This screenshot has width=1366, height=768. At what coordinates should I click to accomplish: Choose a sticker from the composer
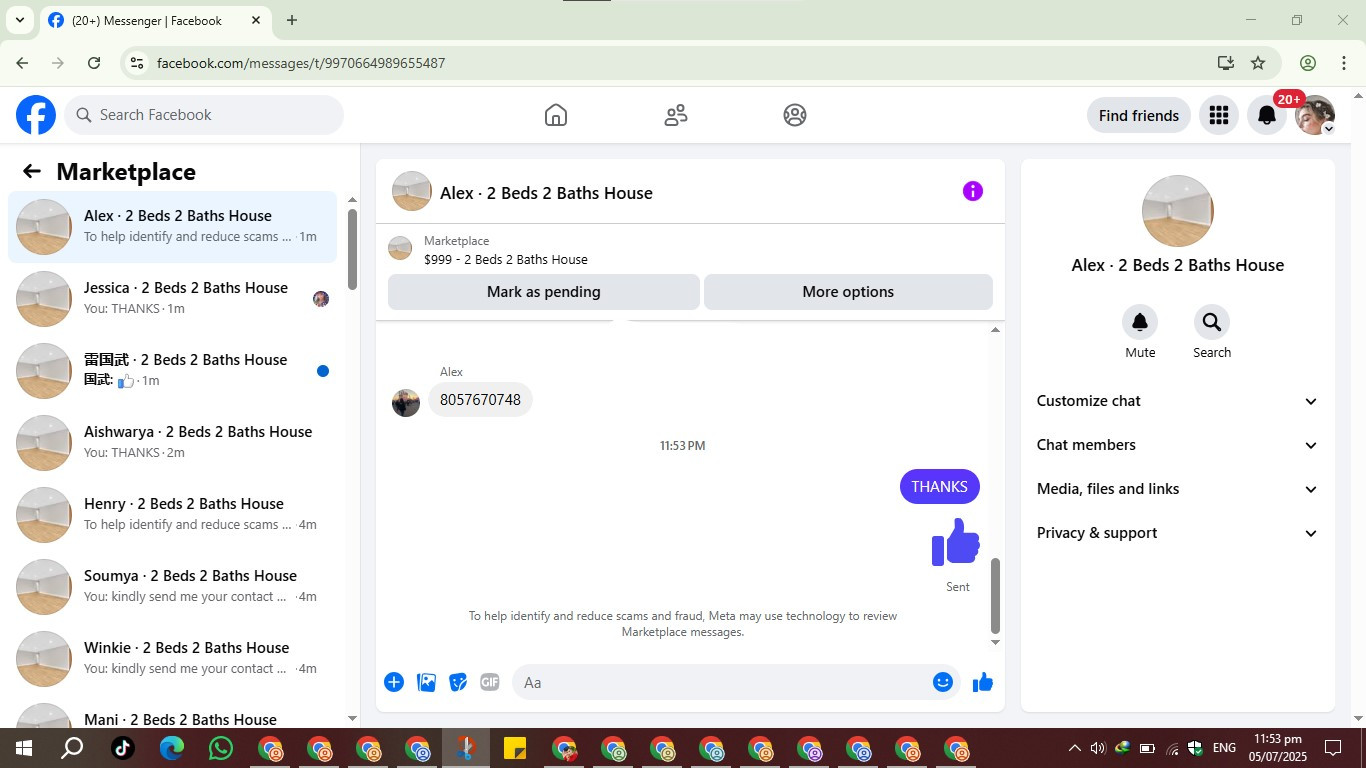(x=458, y=682)
